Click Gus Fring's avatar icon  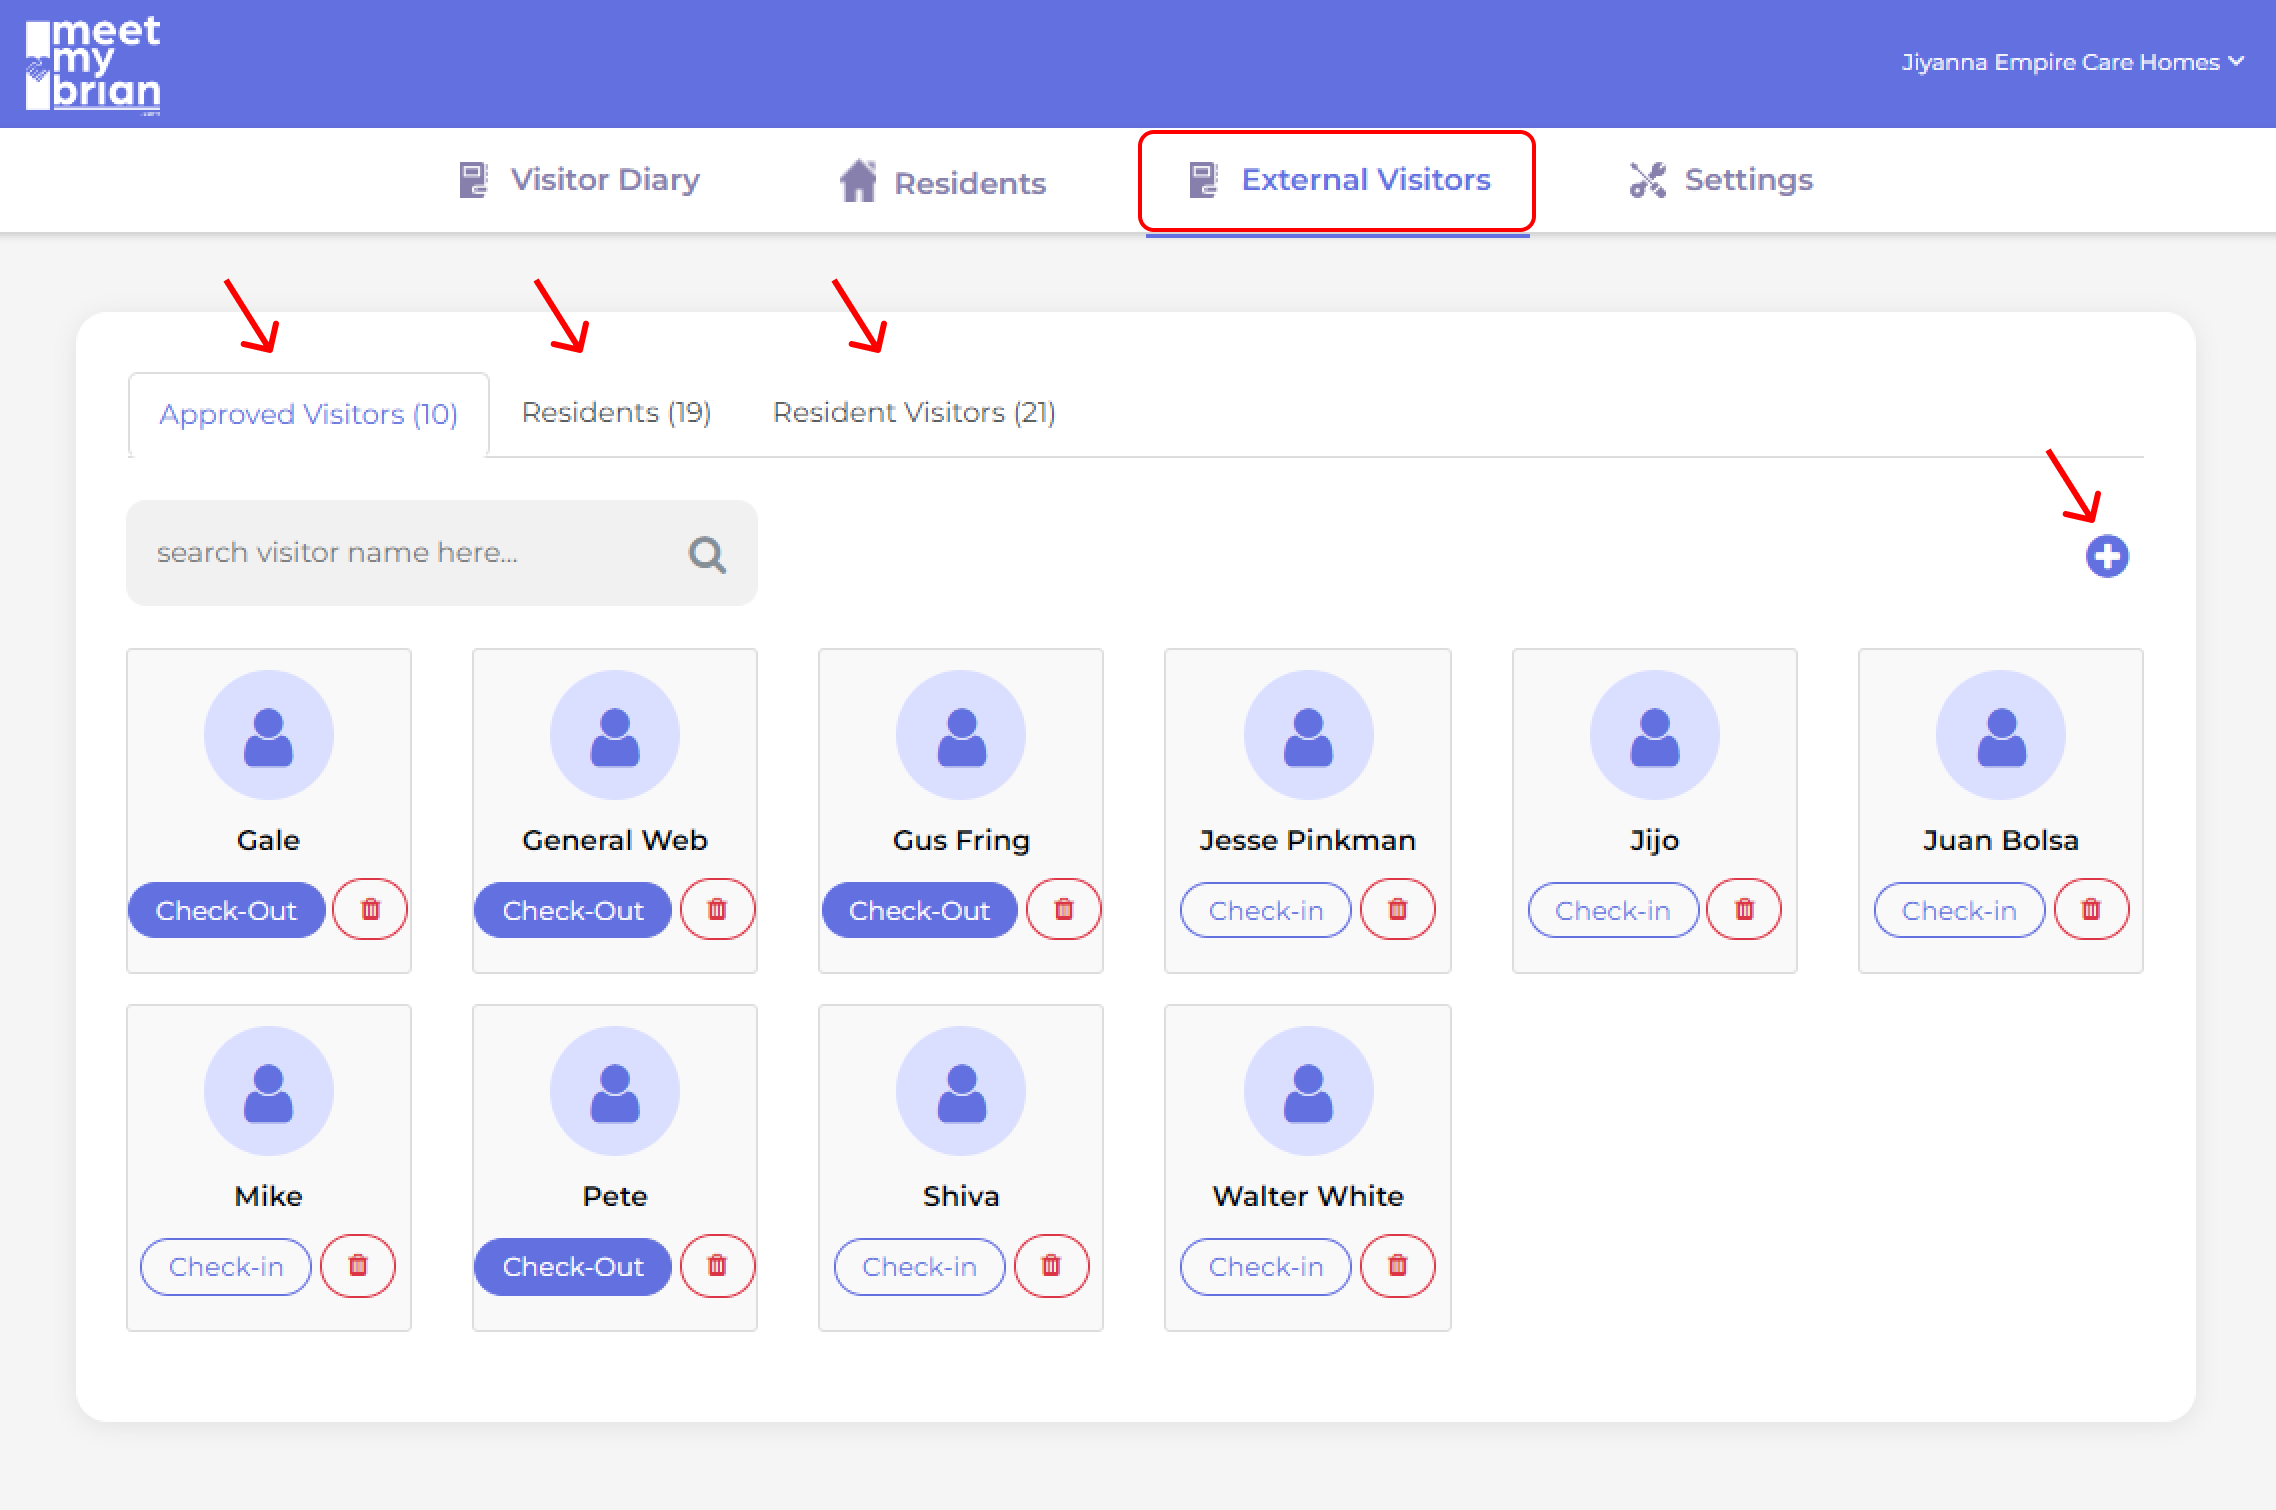pyautogui.click(x=961, y=735)
